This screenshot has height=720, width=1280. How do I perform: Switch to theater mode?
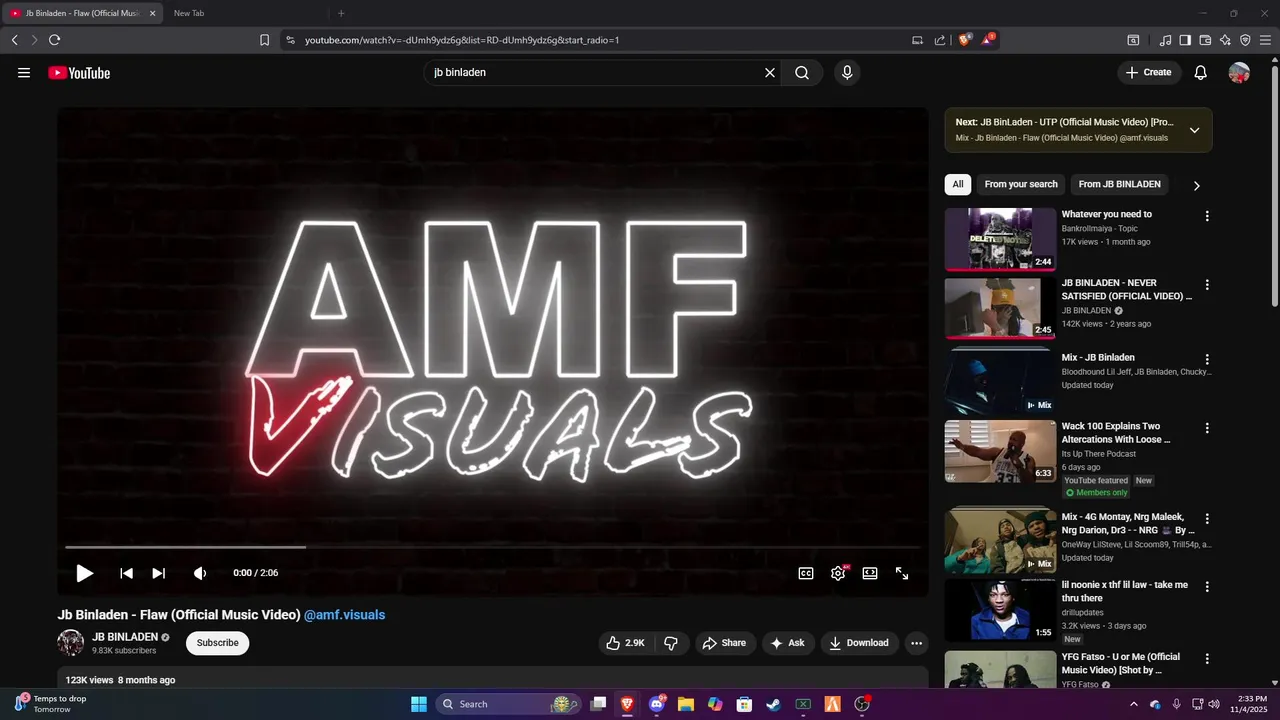pos(870,573)
